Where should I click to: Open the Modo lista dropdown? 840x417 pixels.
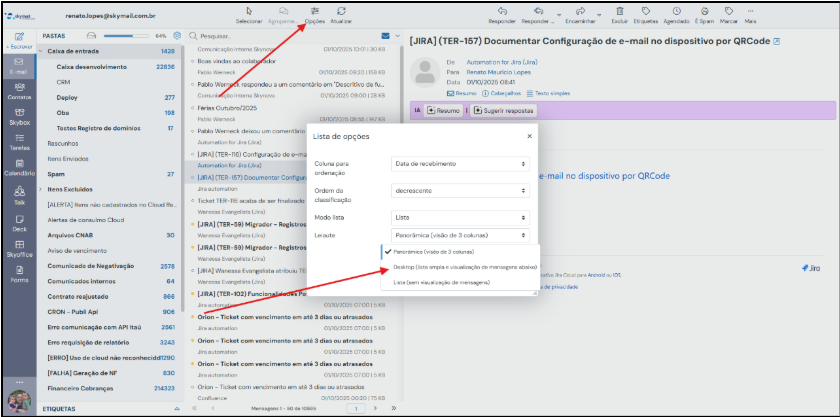(x=459, y=217)
